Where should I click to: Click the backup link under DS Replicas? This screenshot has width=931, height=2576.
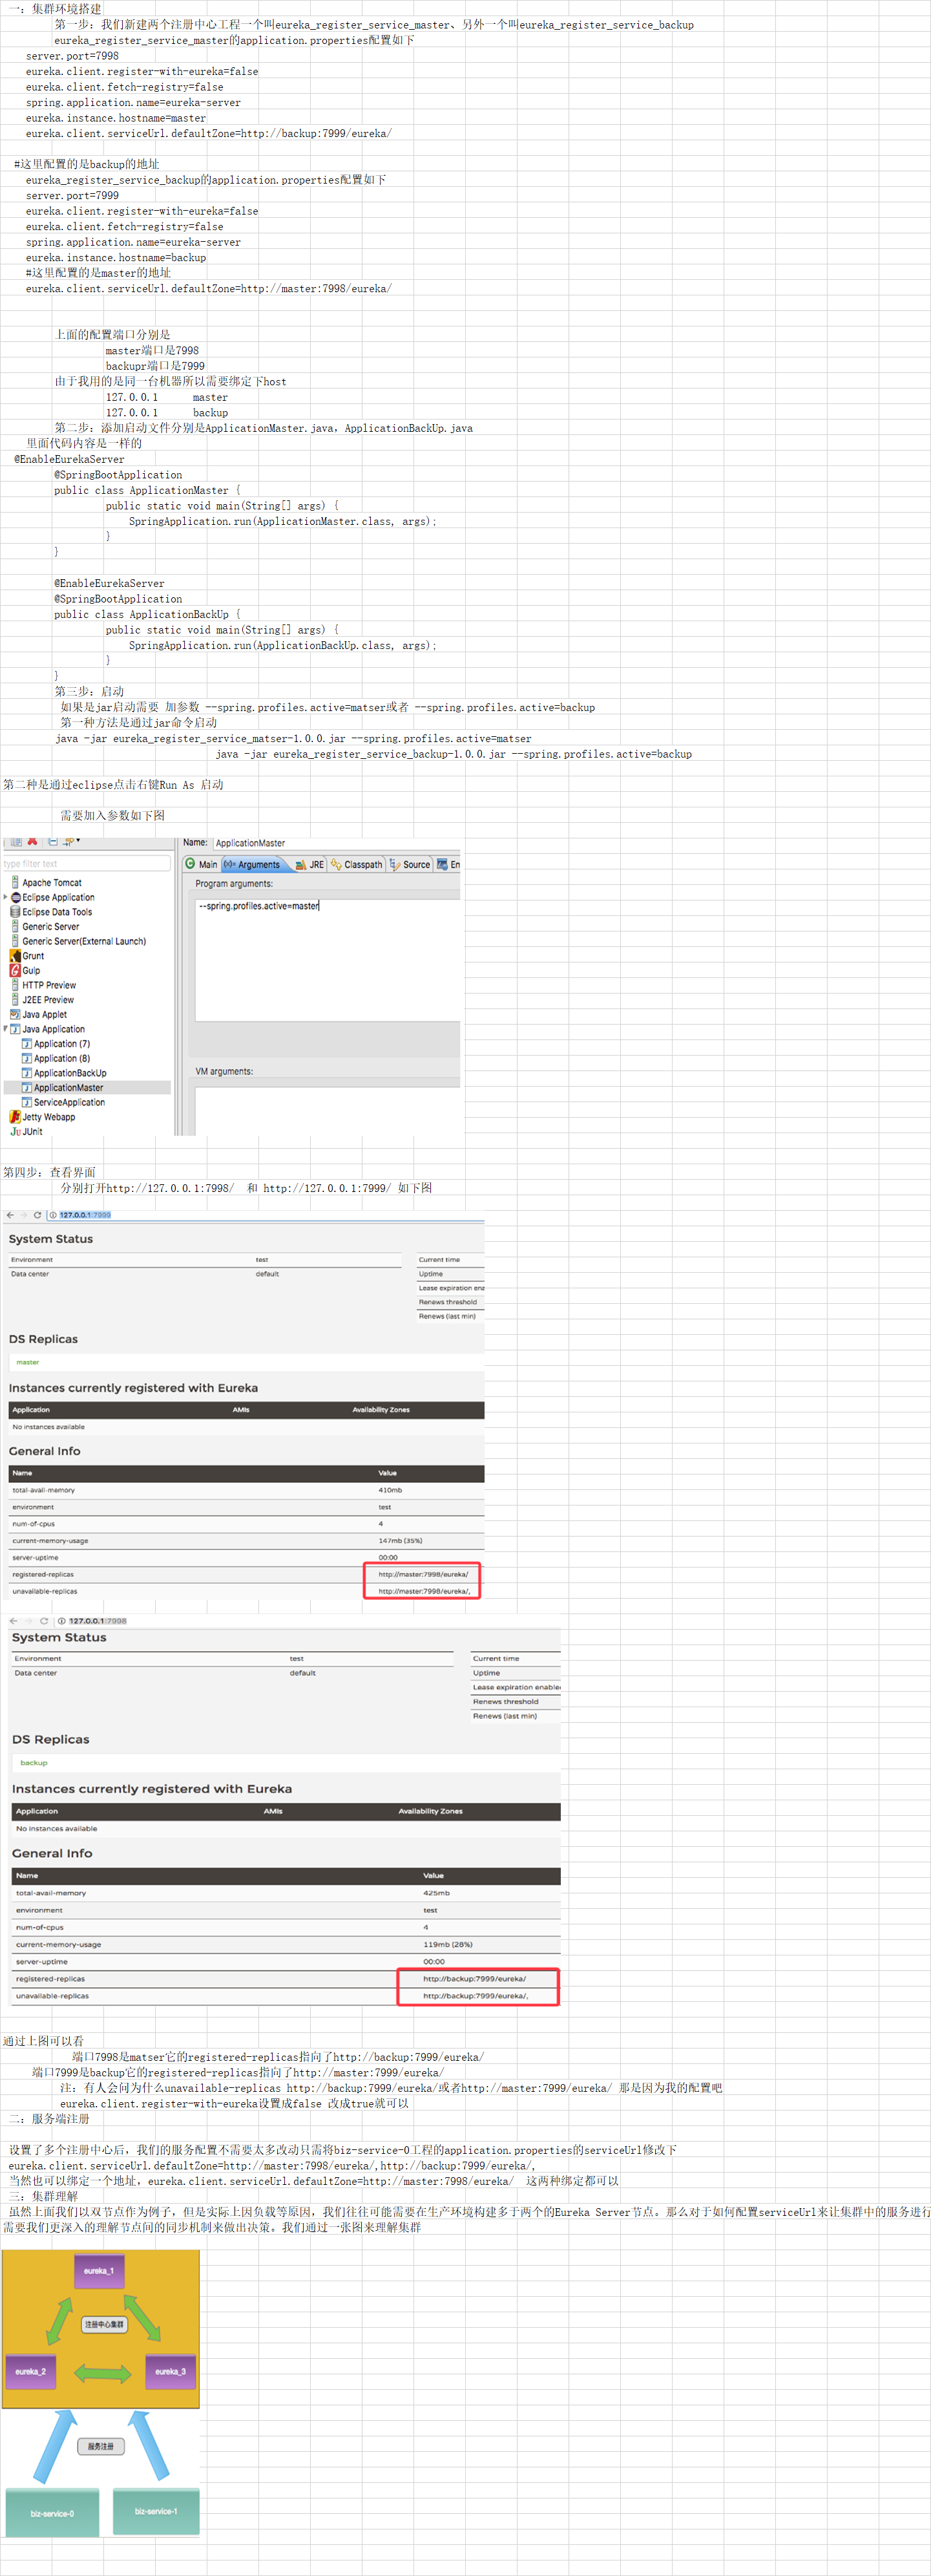[34, 1763]
